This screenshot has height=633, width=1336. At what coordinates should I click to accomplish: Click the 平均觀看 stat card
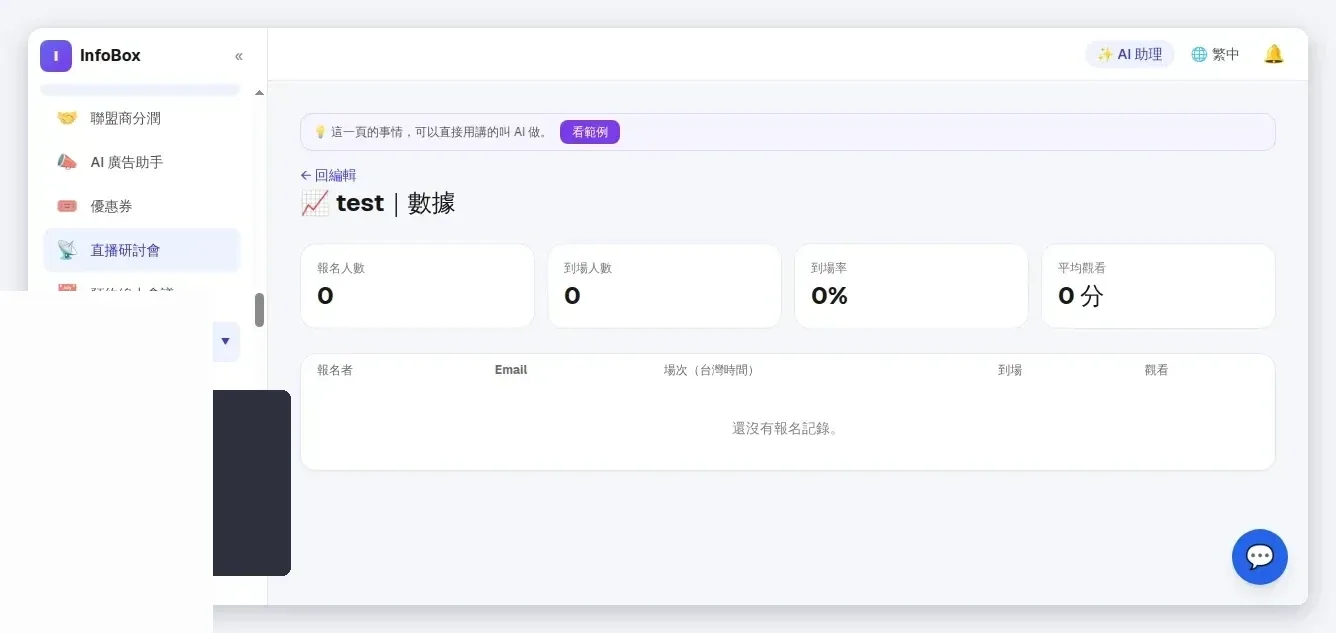(x=1158, y=286)
